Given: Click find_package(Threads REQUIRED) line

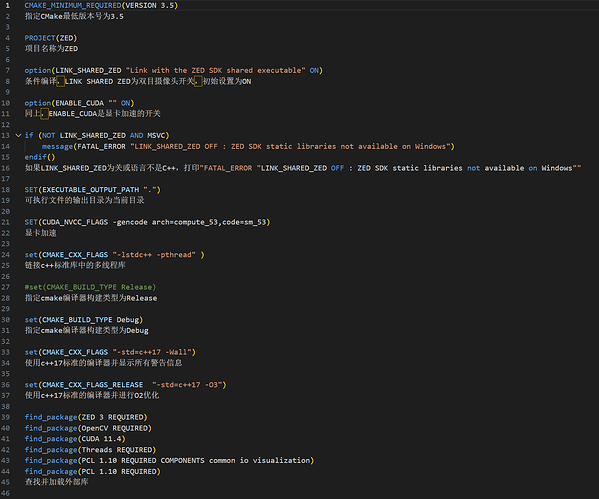Looking at the screenshot, I should 90,450.
